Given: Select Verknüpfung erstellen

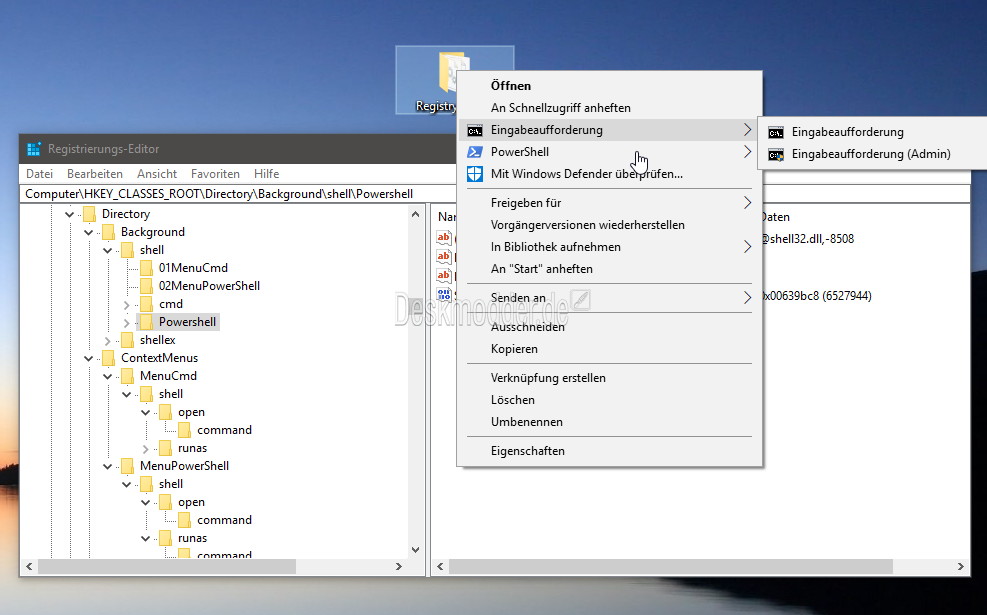Looking at the screenshot, I should (x=609, y=378).
